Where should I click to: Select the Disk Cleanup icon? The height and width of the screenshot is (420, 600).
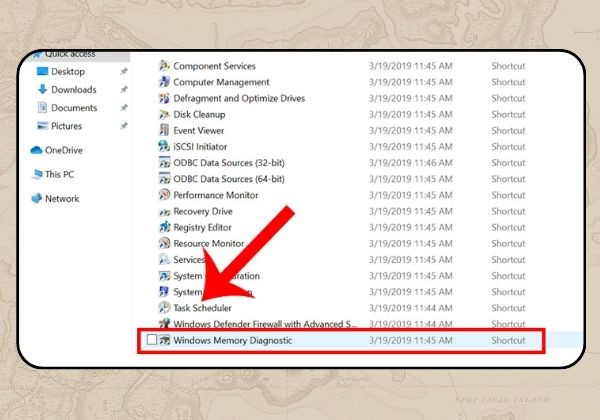pos(164,114)
